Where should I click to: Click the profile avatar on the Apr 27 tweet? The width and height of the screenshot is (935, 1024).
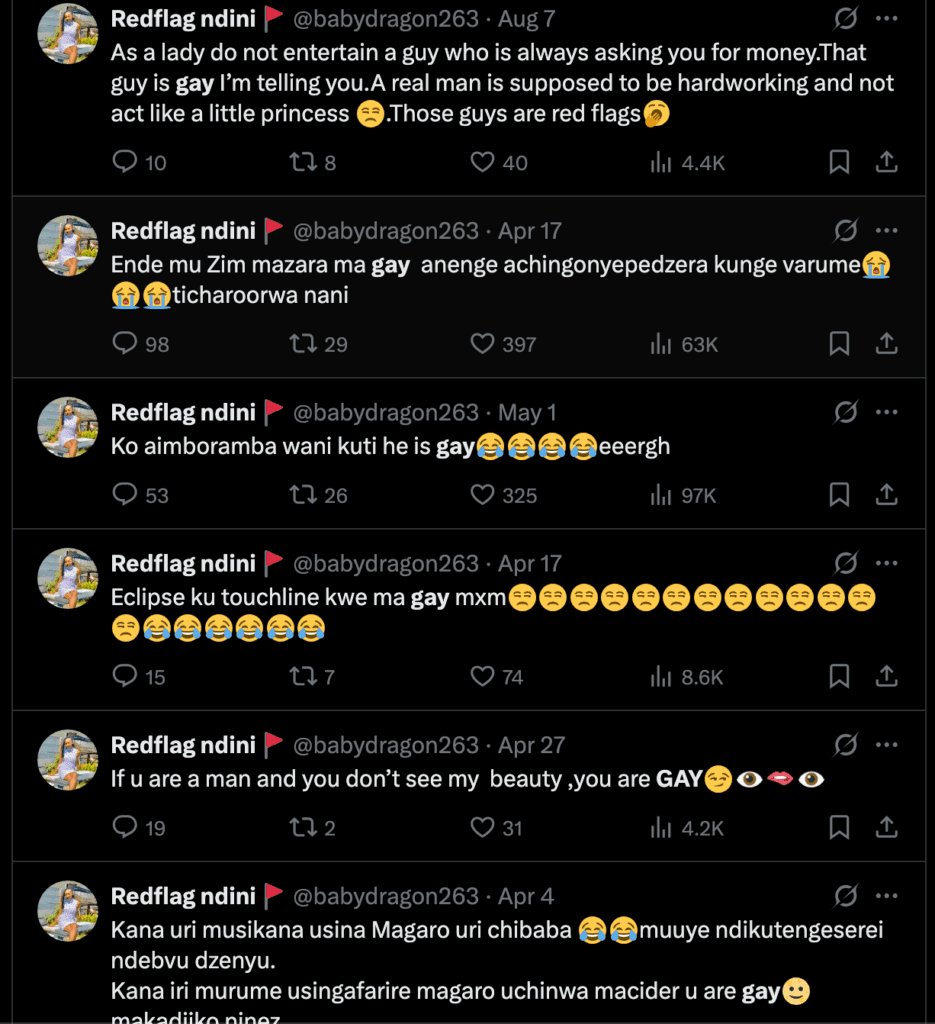coord(67,760)
